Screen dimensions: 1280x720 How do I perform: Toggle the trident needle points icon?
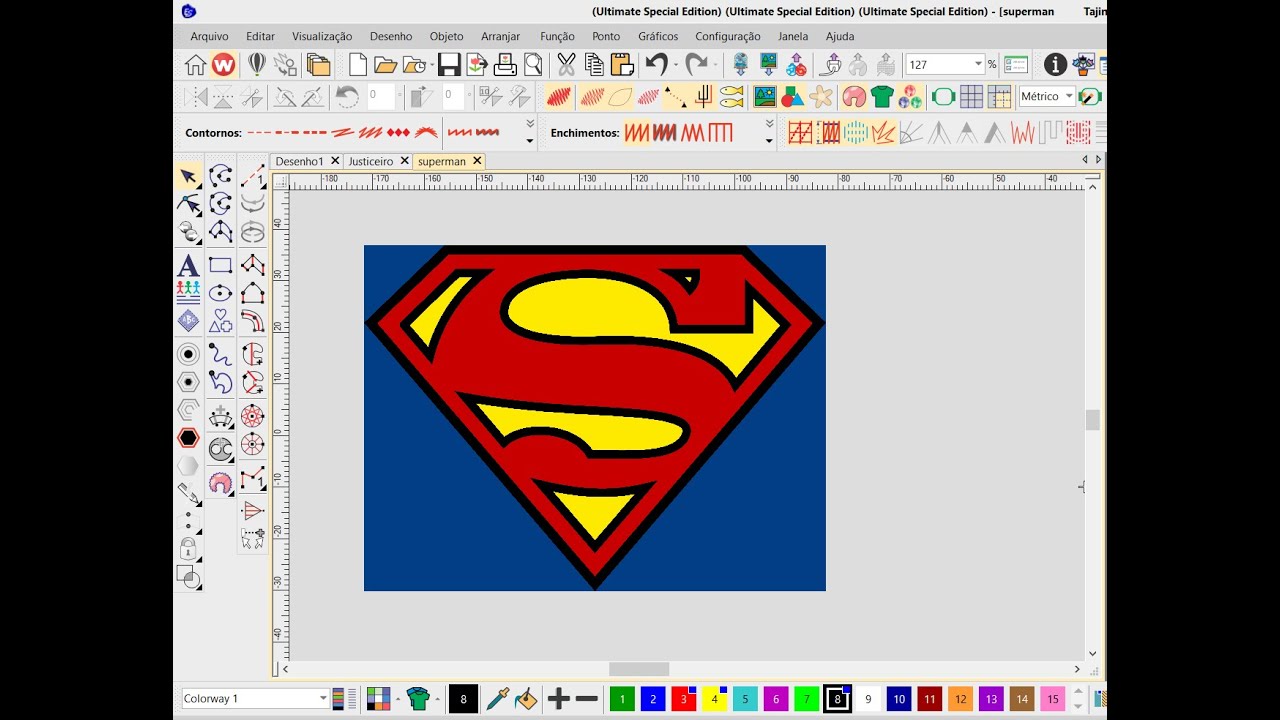click(704, 97)
